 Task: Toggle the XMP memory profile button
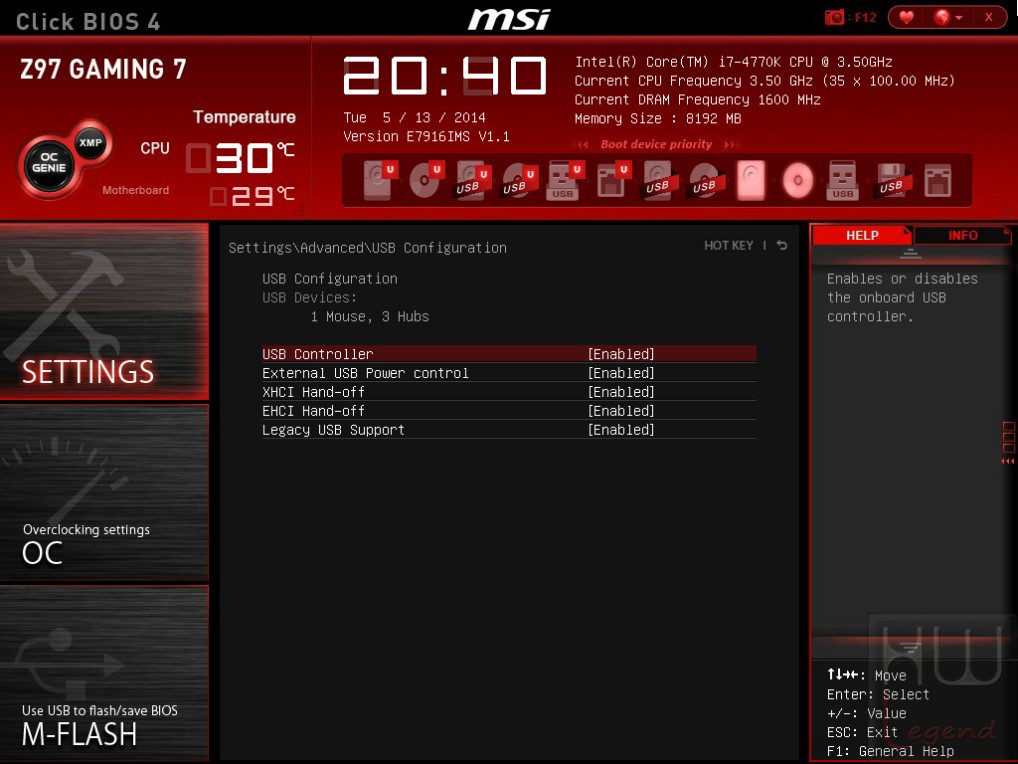[x=90, y=142]
